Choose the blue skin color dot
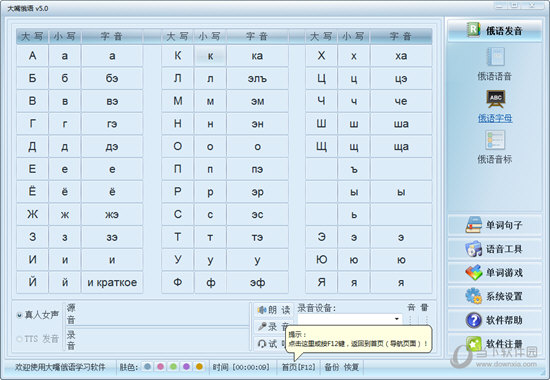Viewport: 550px width, 380px height. [147, 367]
